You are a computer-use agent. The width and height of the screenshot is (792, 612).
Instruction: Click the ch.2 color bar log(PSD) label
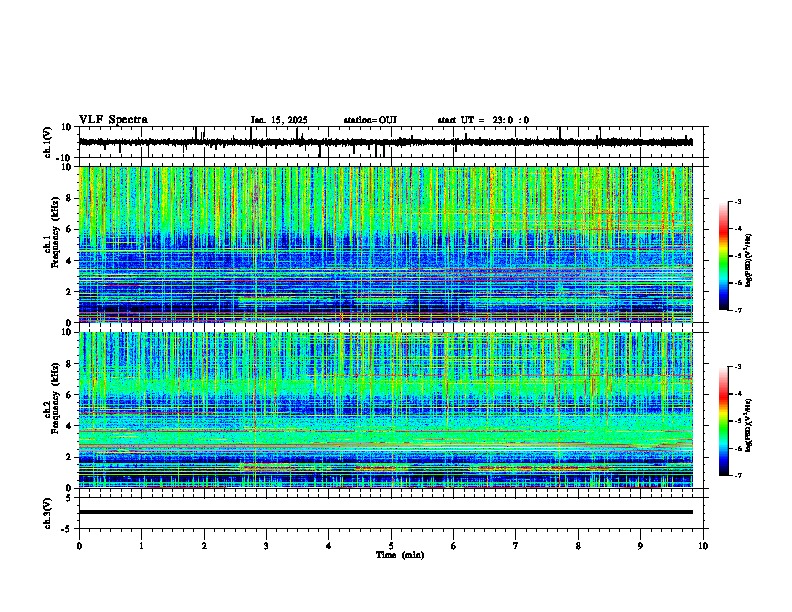(748, 425)
